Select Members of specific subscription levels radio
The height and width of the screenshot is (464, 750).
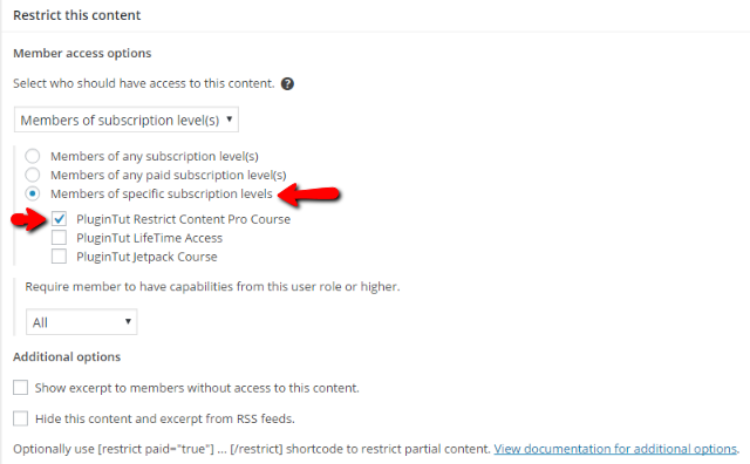(x=33, y=194)
